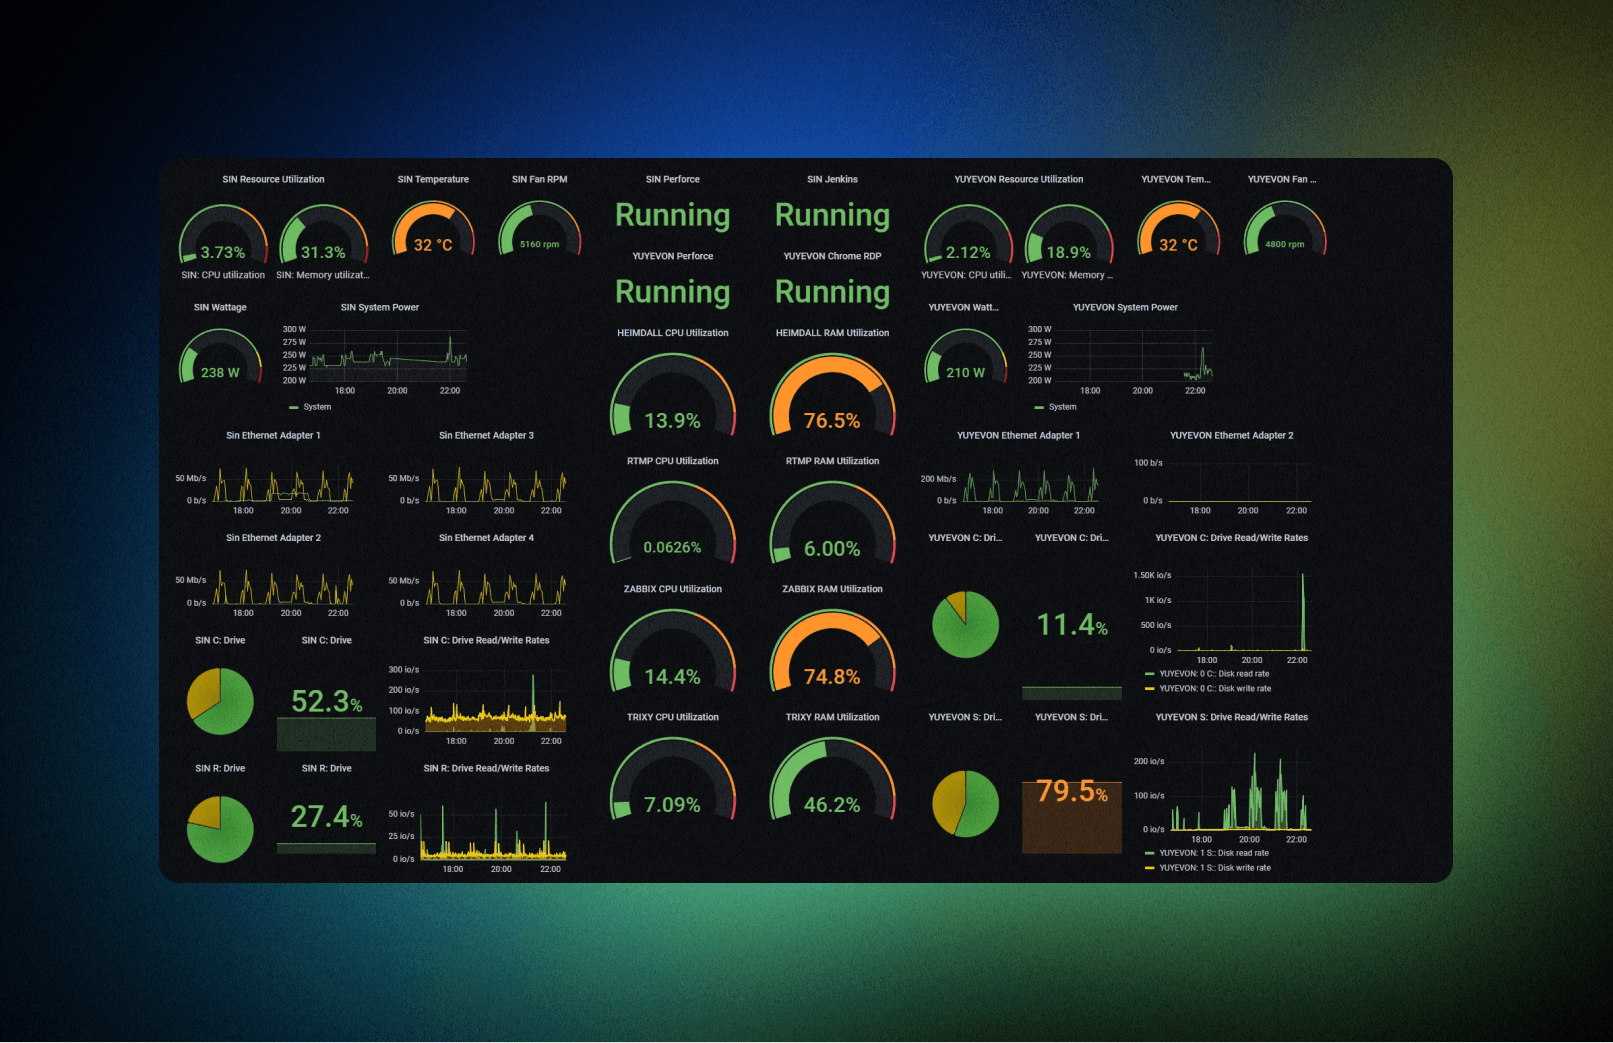Open Sin Ethernet Adapter 1 panel title
This screenshot has width=1613, height=1043.
273,436
